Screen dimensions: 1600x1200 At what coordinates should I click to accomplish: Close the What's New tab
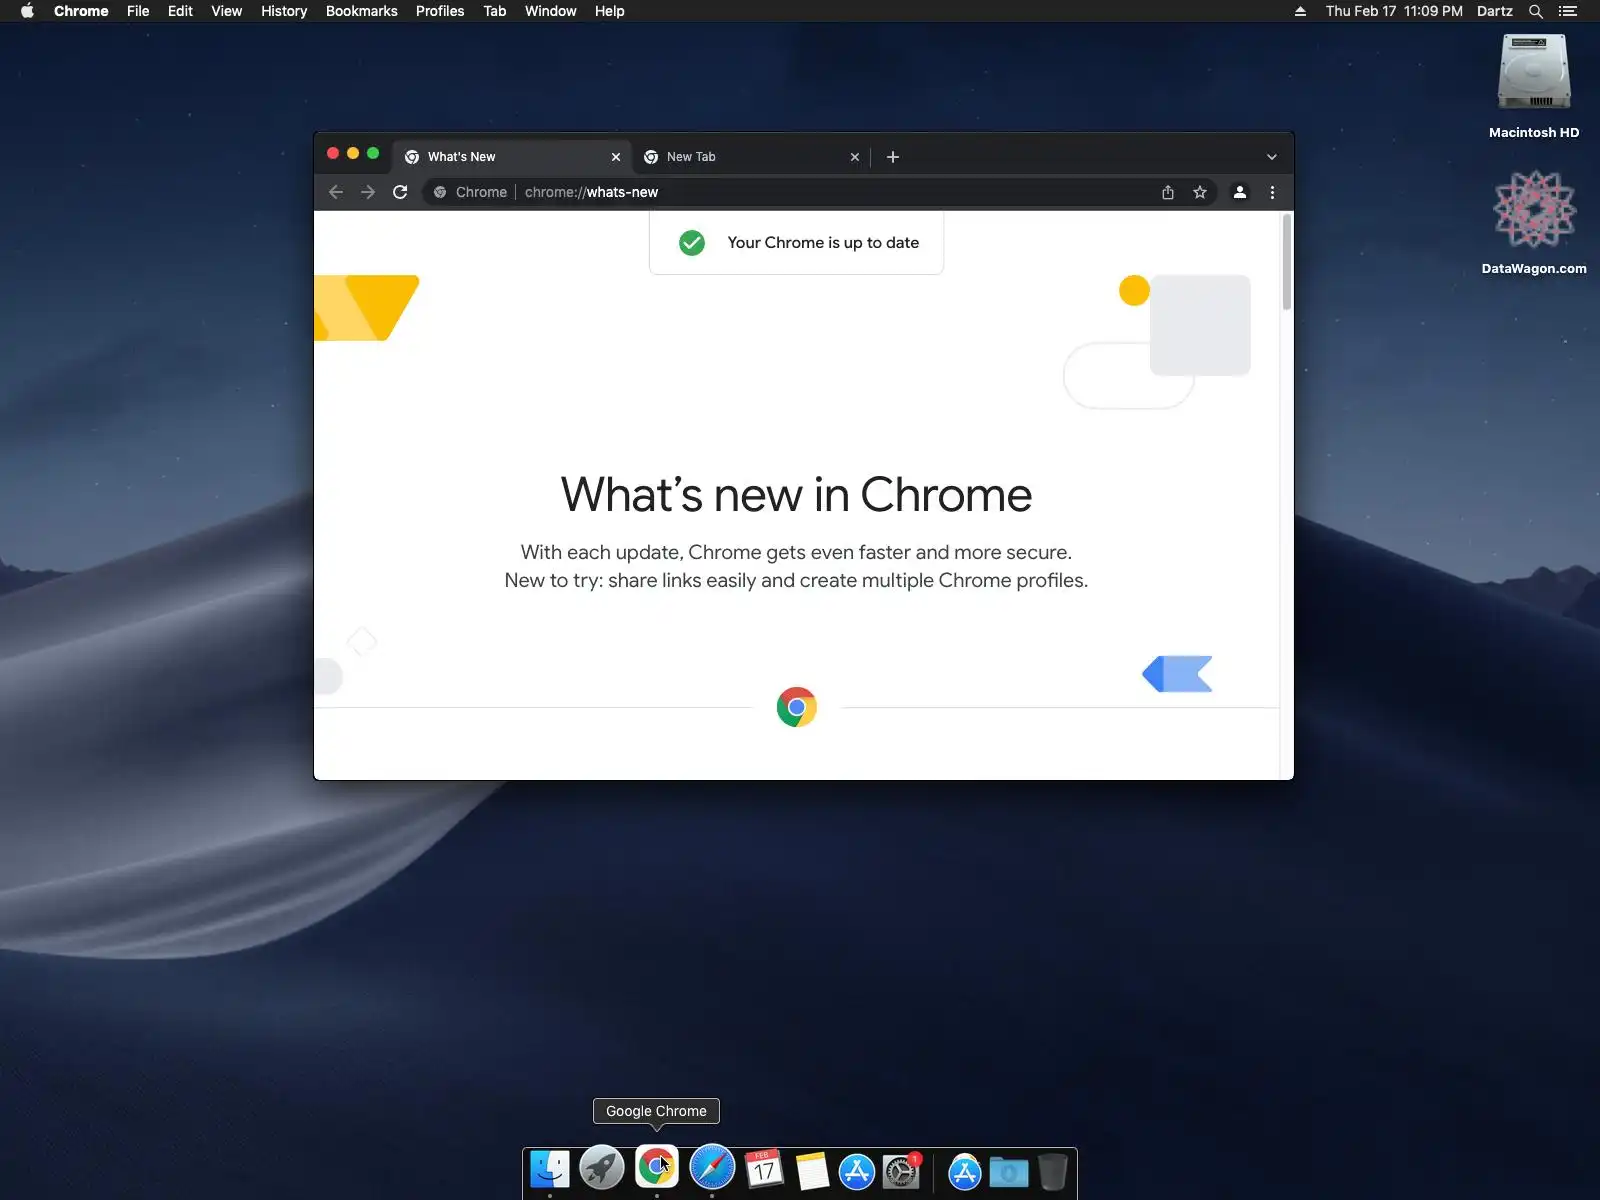[x=616, y=157]
